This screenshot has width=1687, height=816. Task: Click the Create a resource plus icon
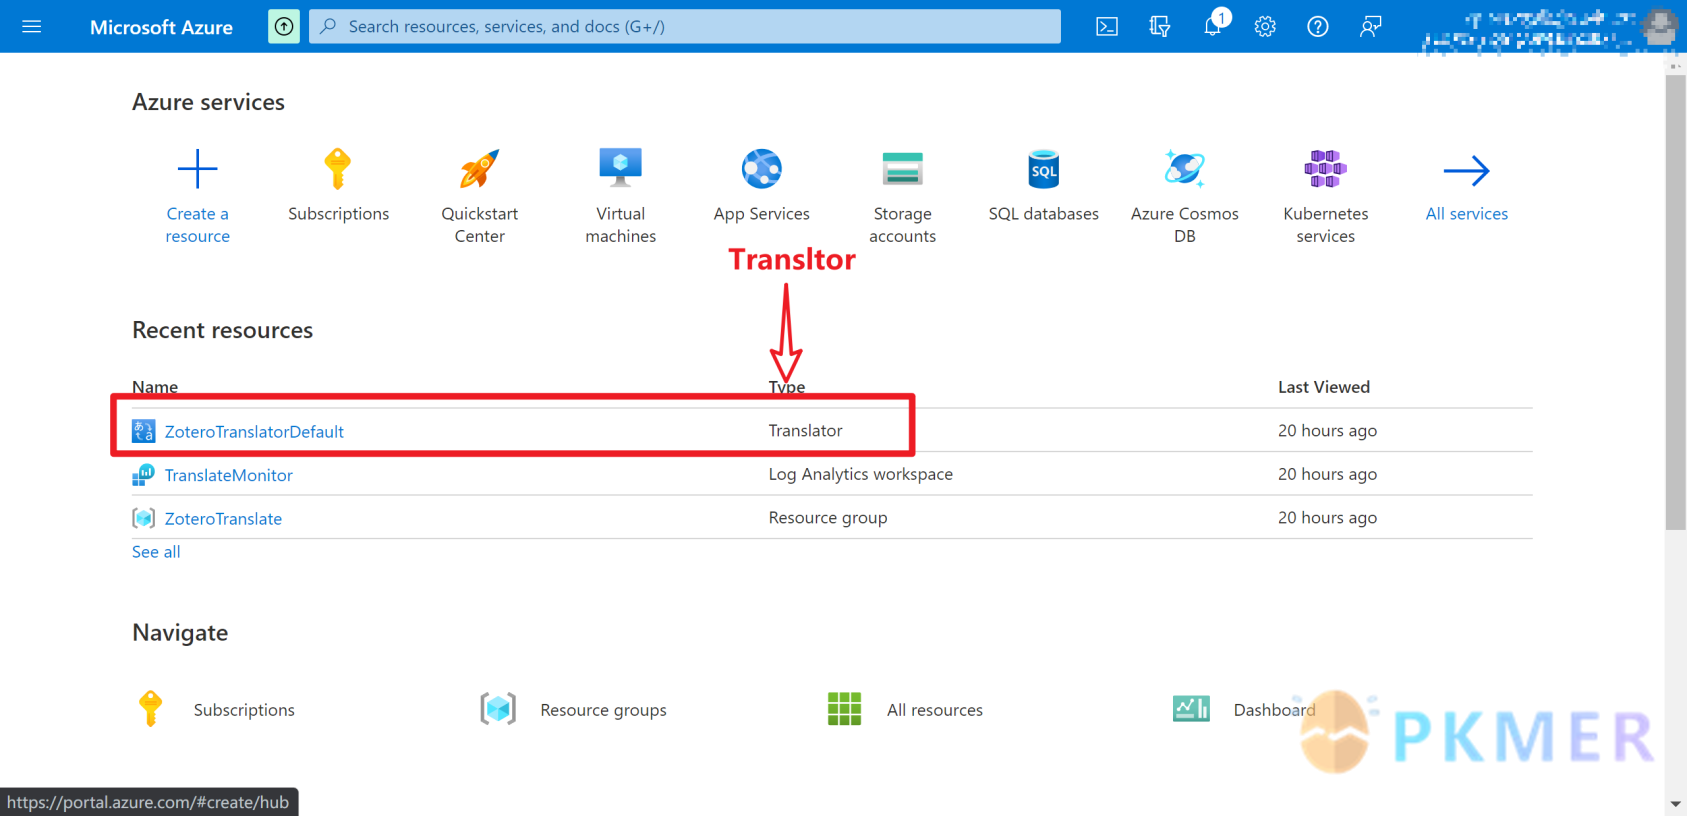[x=197, y=169]
